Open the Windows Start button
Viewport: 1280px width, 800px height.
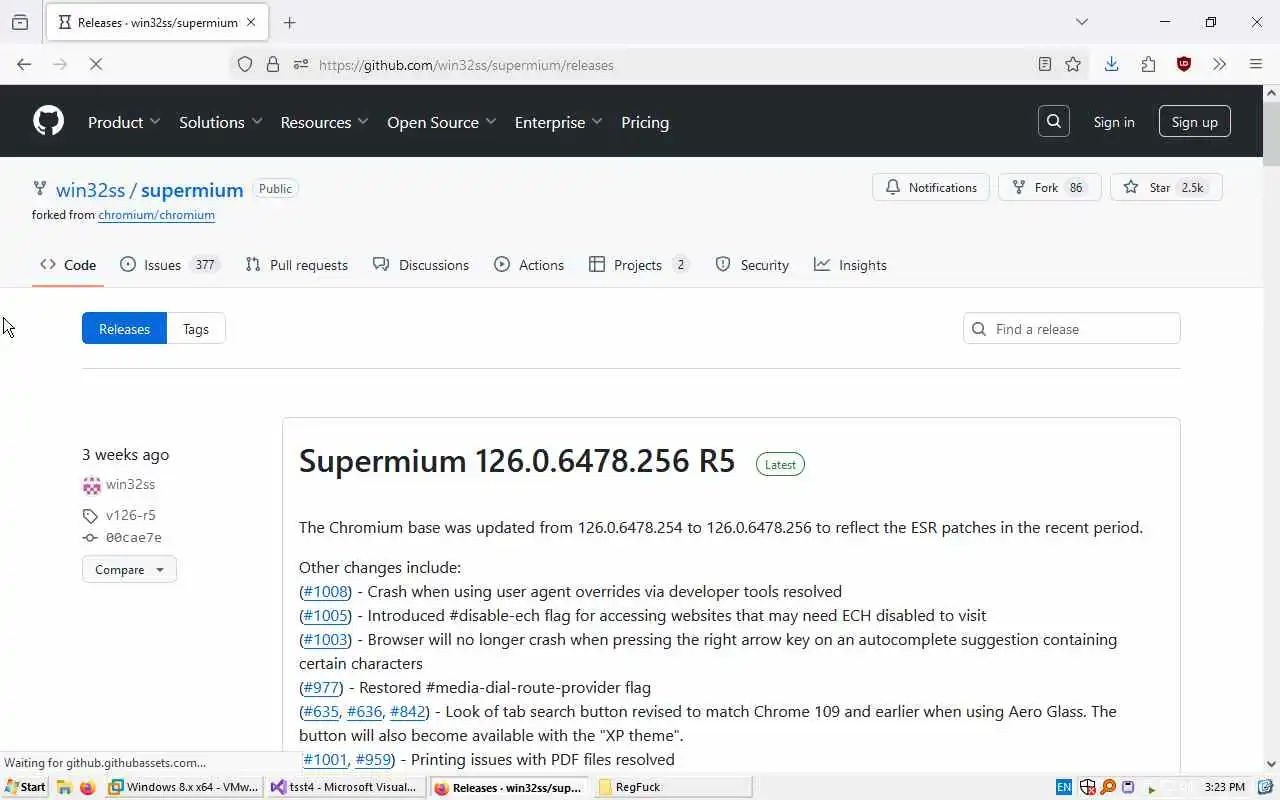click(26, 787)
